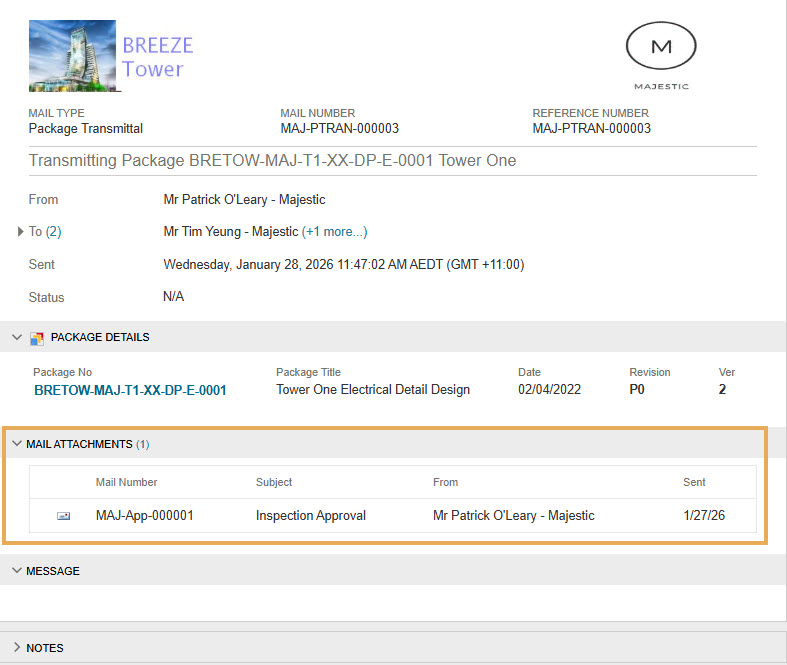Show recipients via '+1 more...' link
Viewport: 787px width, 665px height.
pos(334,232)
